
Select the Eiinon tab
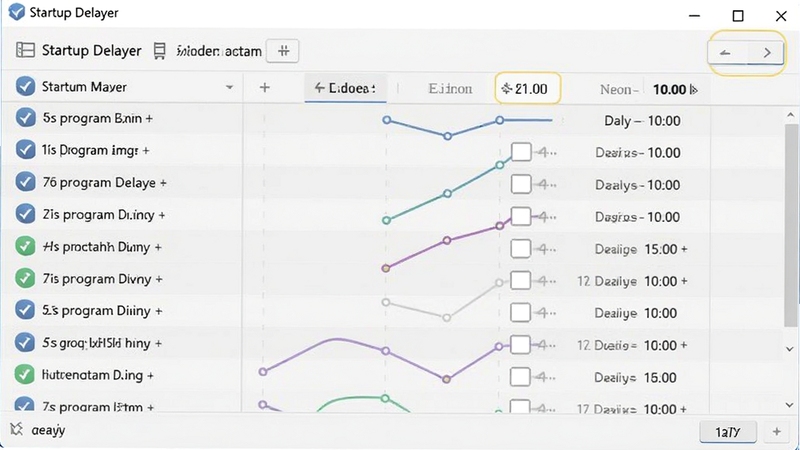click(450, 89)
